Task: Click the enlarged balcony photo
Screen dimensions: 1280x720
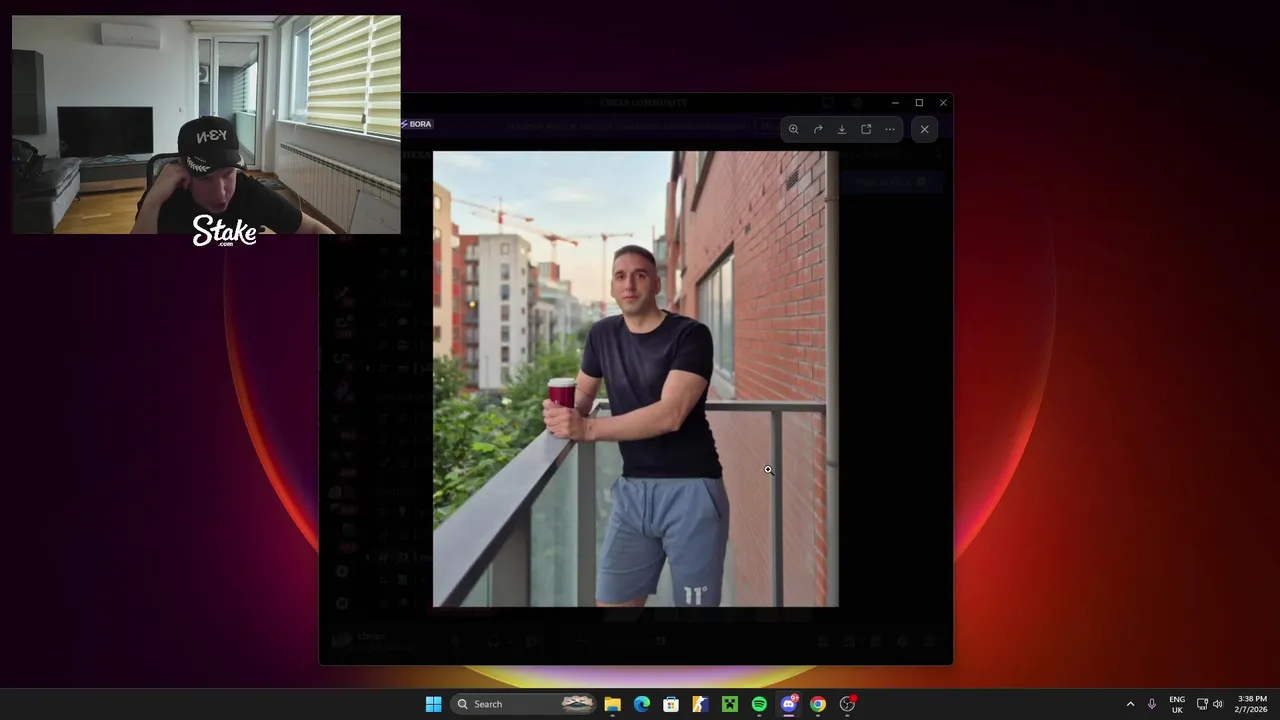Action: click(x=636, y=379)
